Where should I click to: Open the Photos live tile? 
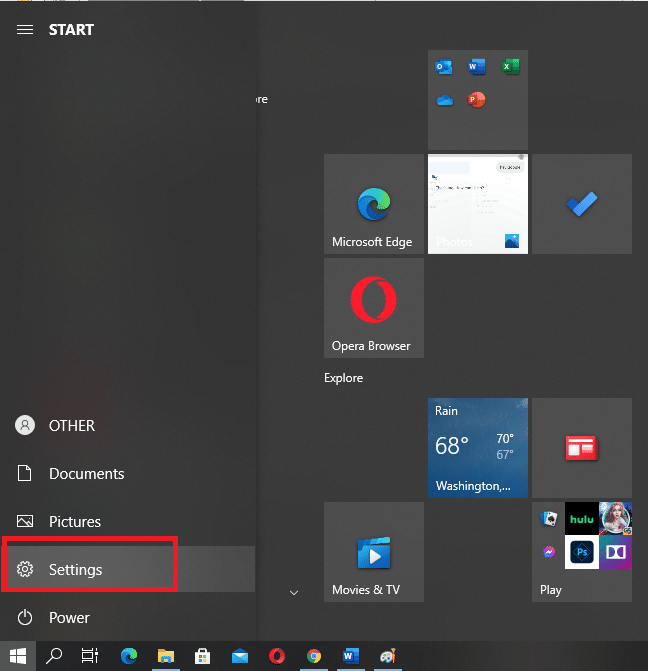click(x=477, y=204)
